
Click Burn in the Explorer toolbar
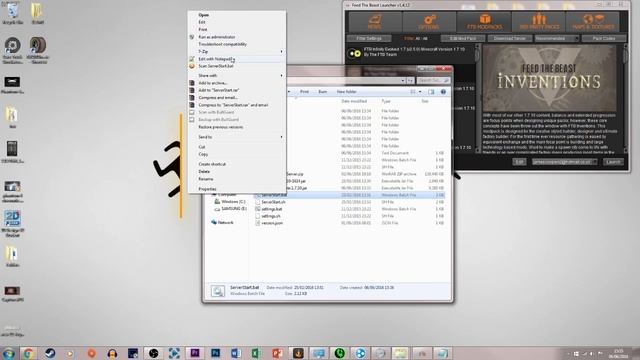(322, 92)
